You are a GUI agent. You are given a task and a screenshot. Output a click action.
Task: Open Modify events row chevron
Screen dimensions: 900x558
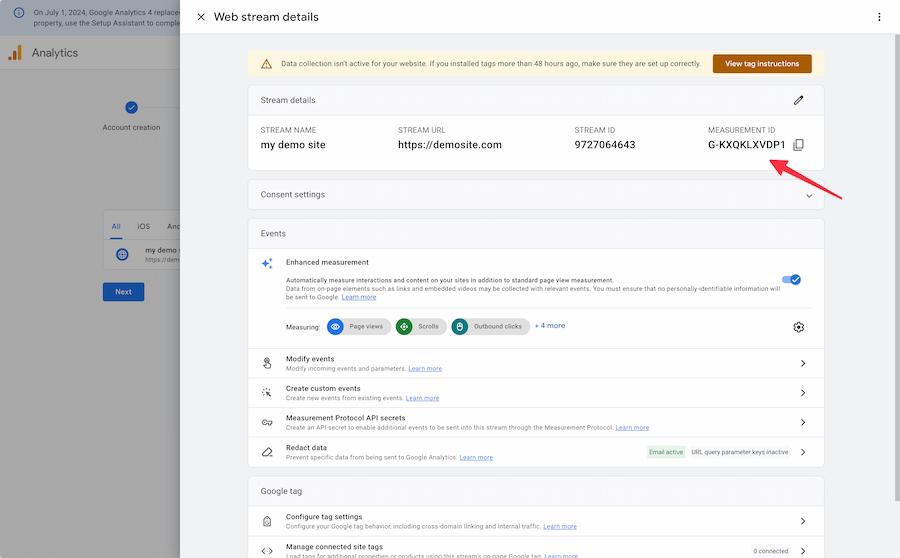click(803, 363)
